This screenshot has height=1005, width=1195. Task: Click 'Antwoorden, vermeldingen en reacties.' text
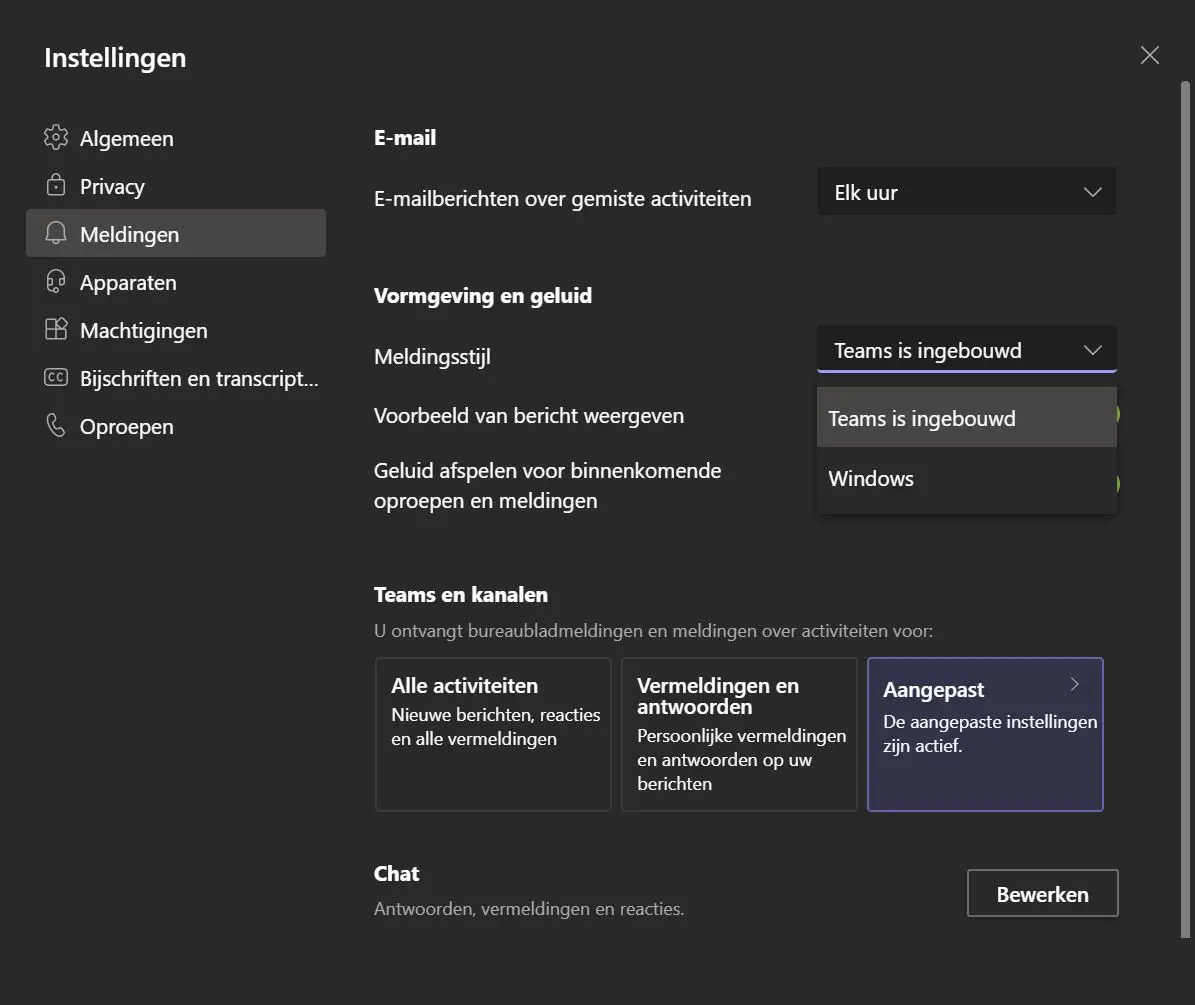click(x=529, y=909)
